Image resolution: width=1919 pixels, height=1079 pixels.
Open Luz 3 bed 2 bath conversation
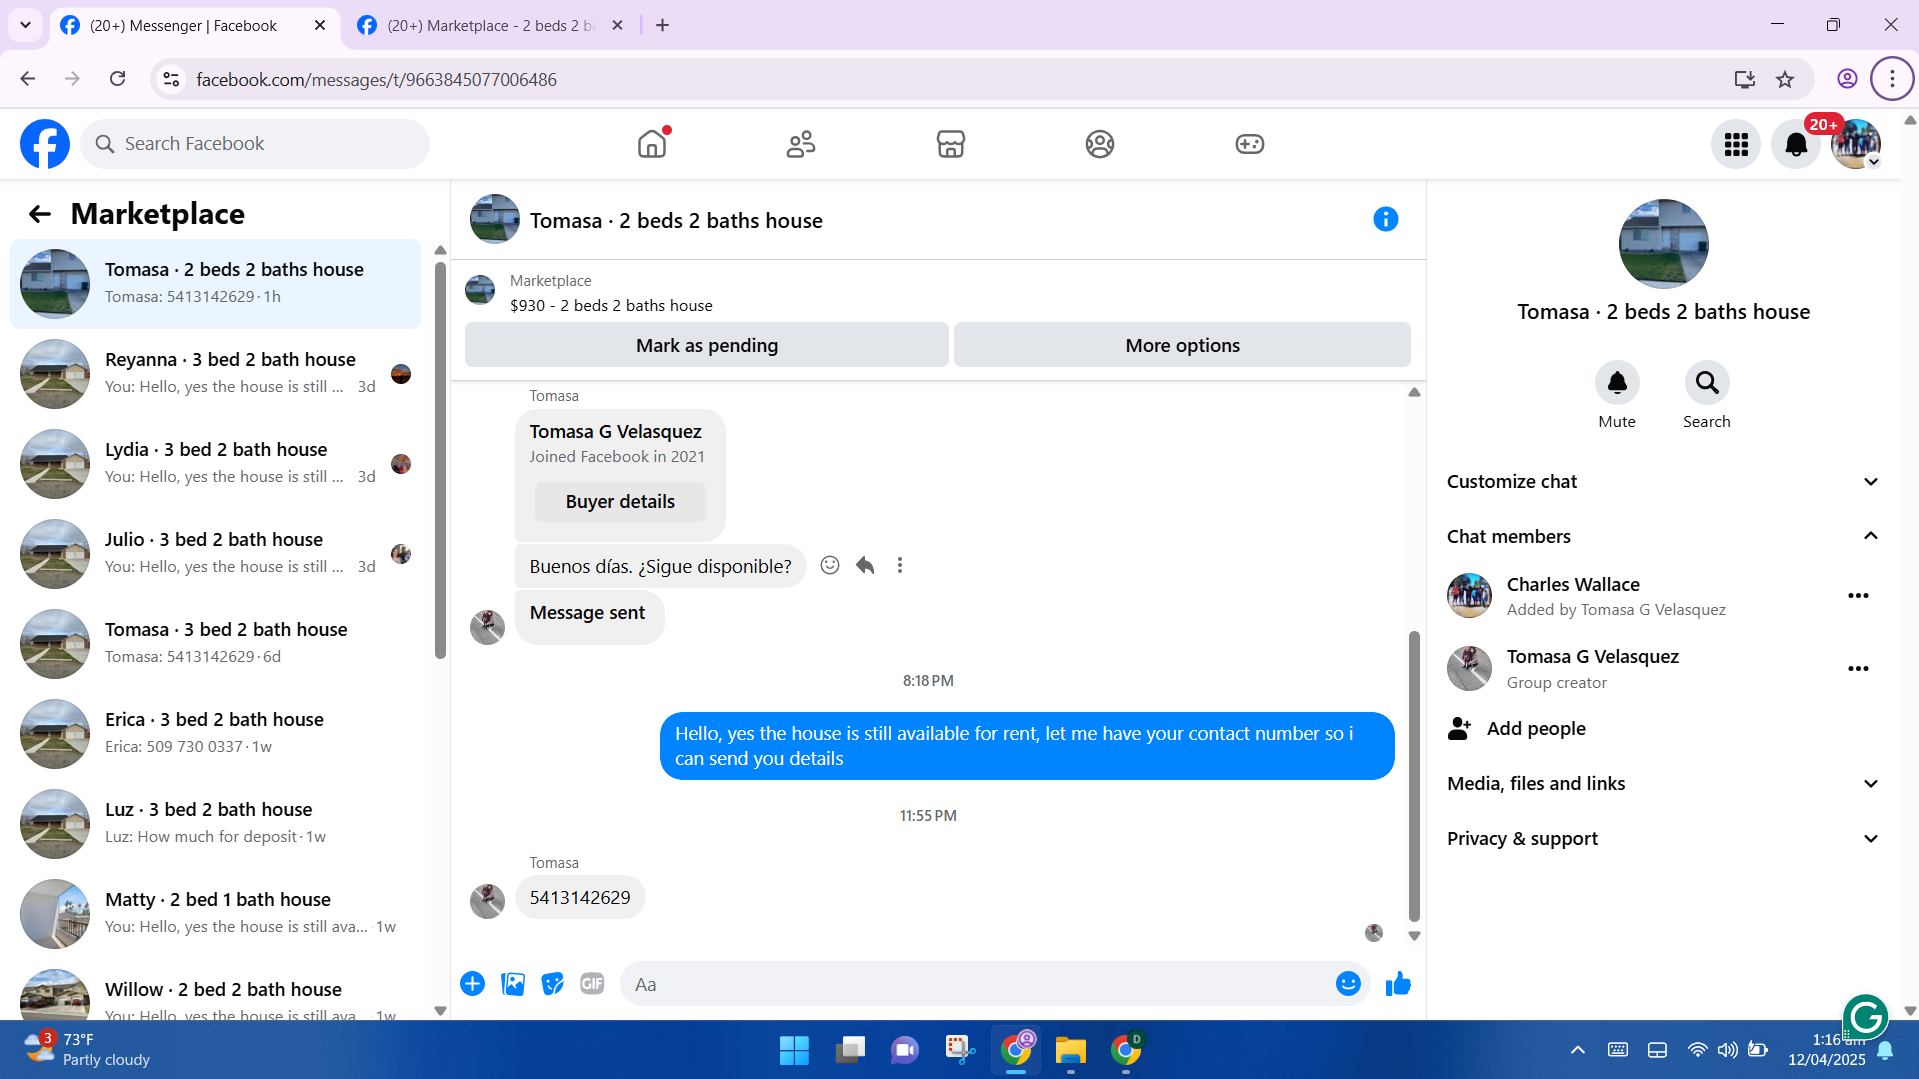215,824
